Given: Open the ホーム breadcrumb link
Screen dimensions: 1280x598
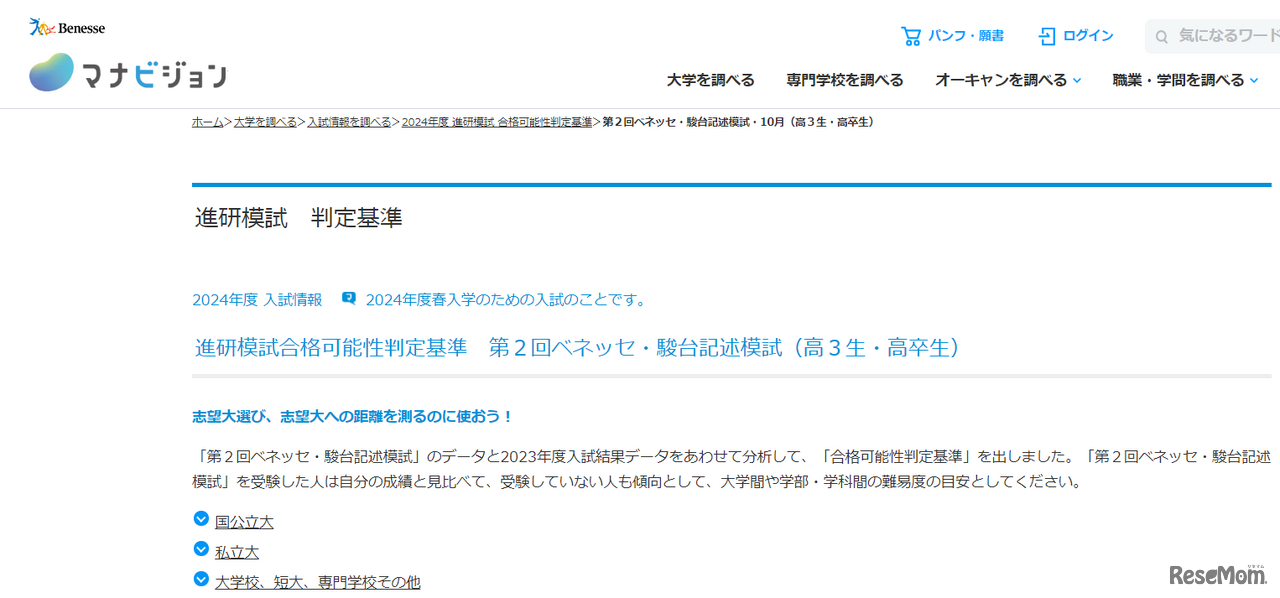Looking at the screenshot, I should [x=205, y=121].
